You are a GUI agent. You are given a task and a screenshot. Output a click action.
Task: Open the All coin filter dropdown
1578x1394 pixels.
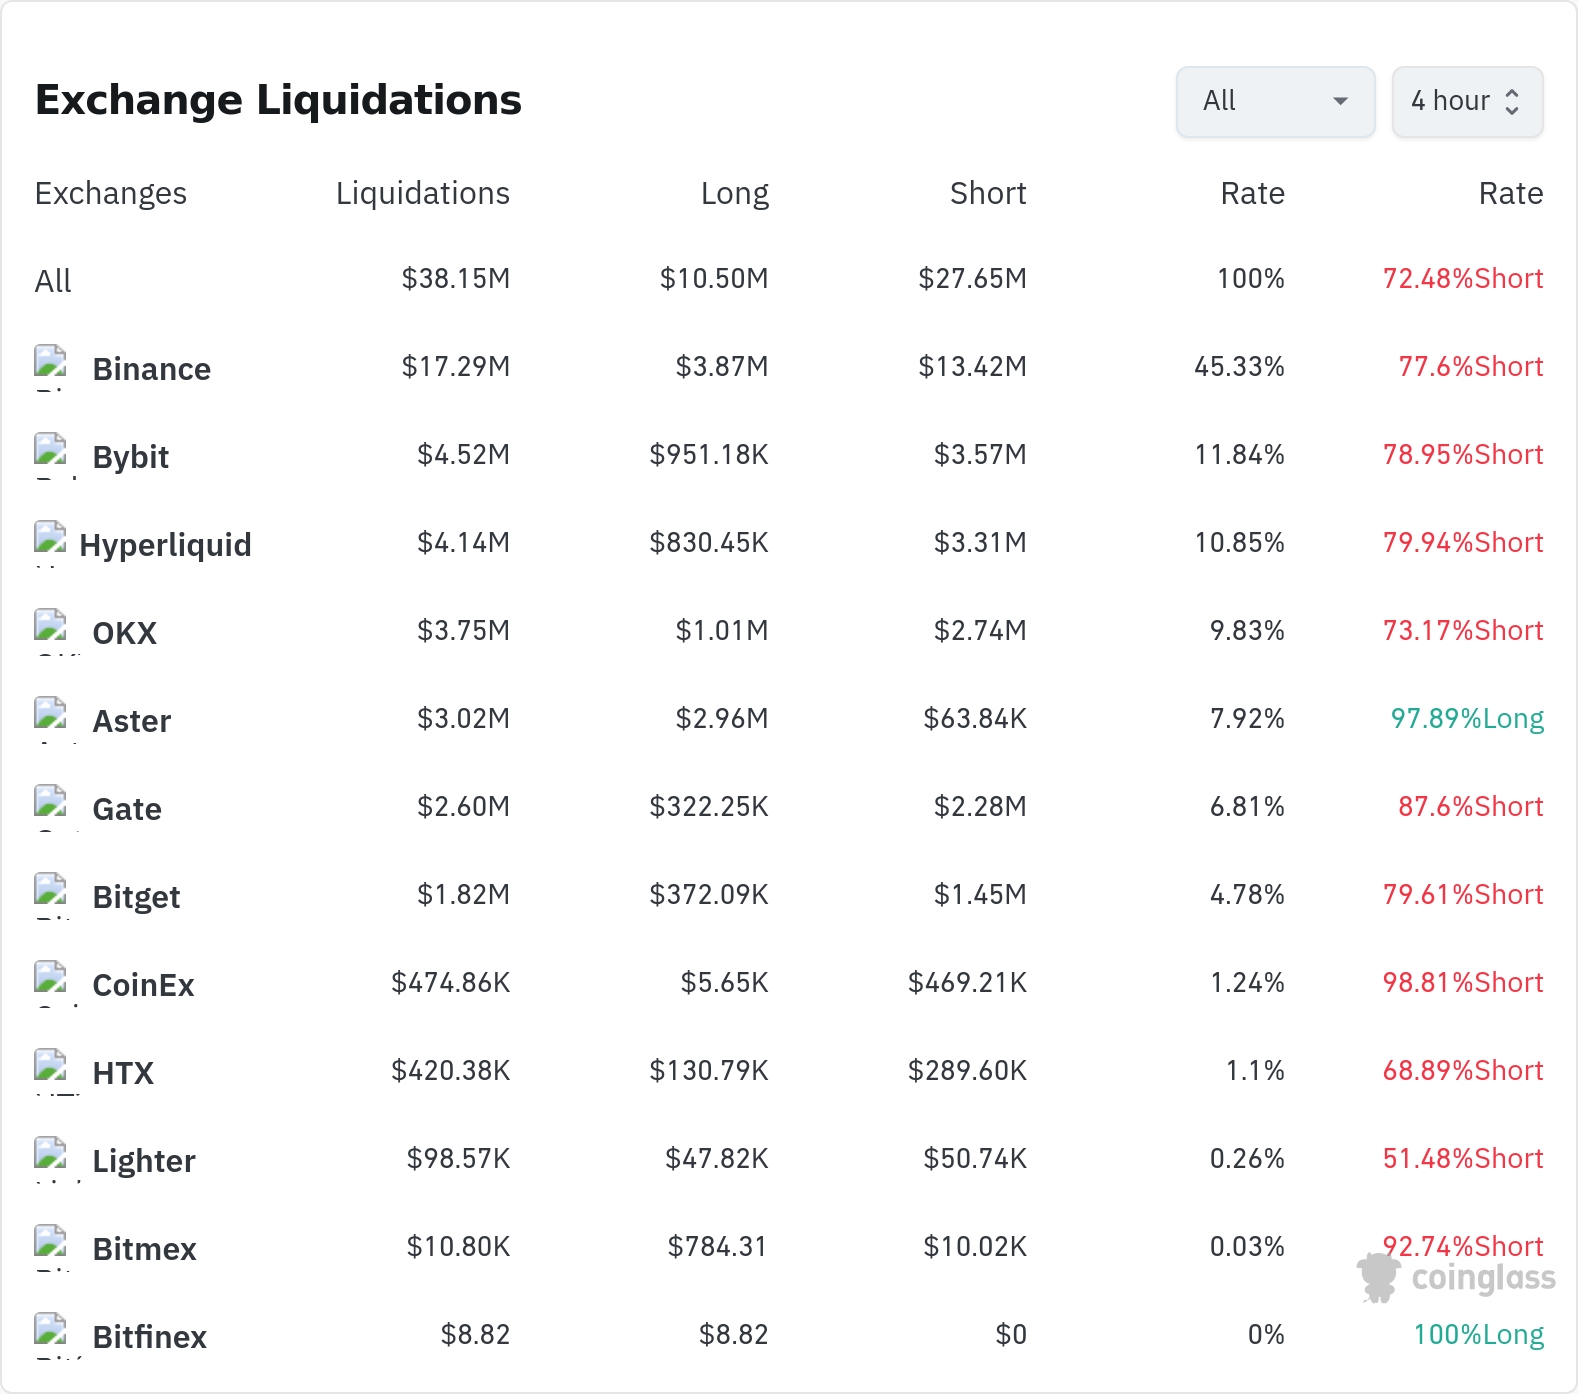[x=1275, y=101]
